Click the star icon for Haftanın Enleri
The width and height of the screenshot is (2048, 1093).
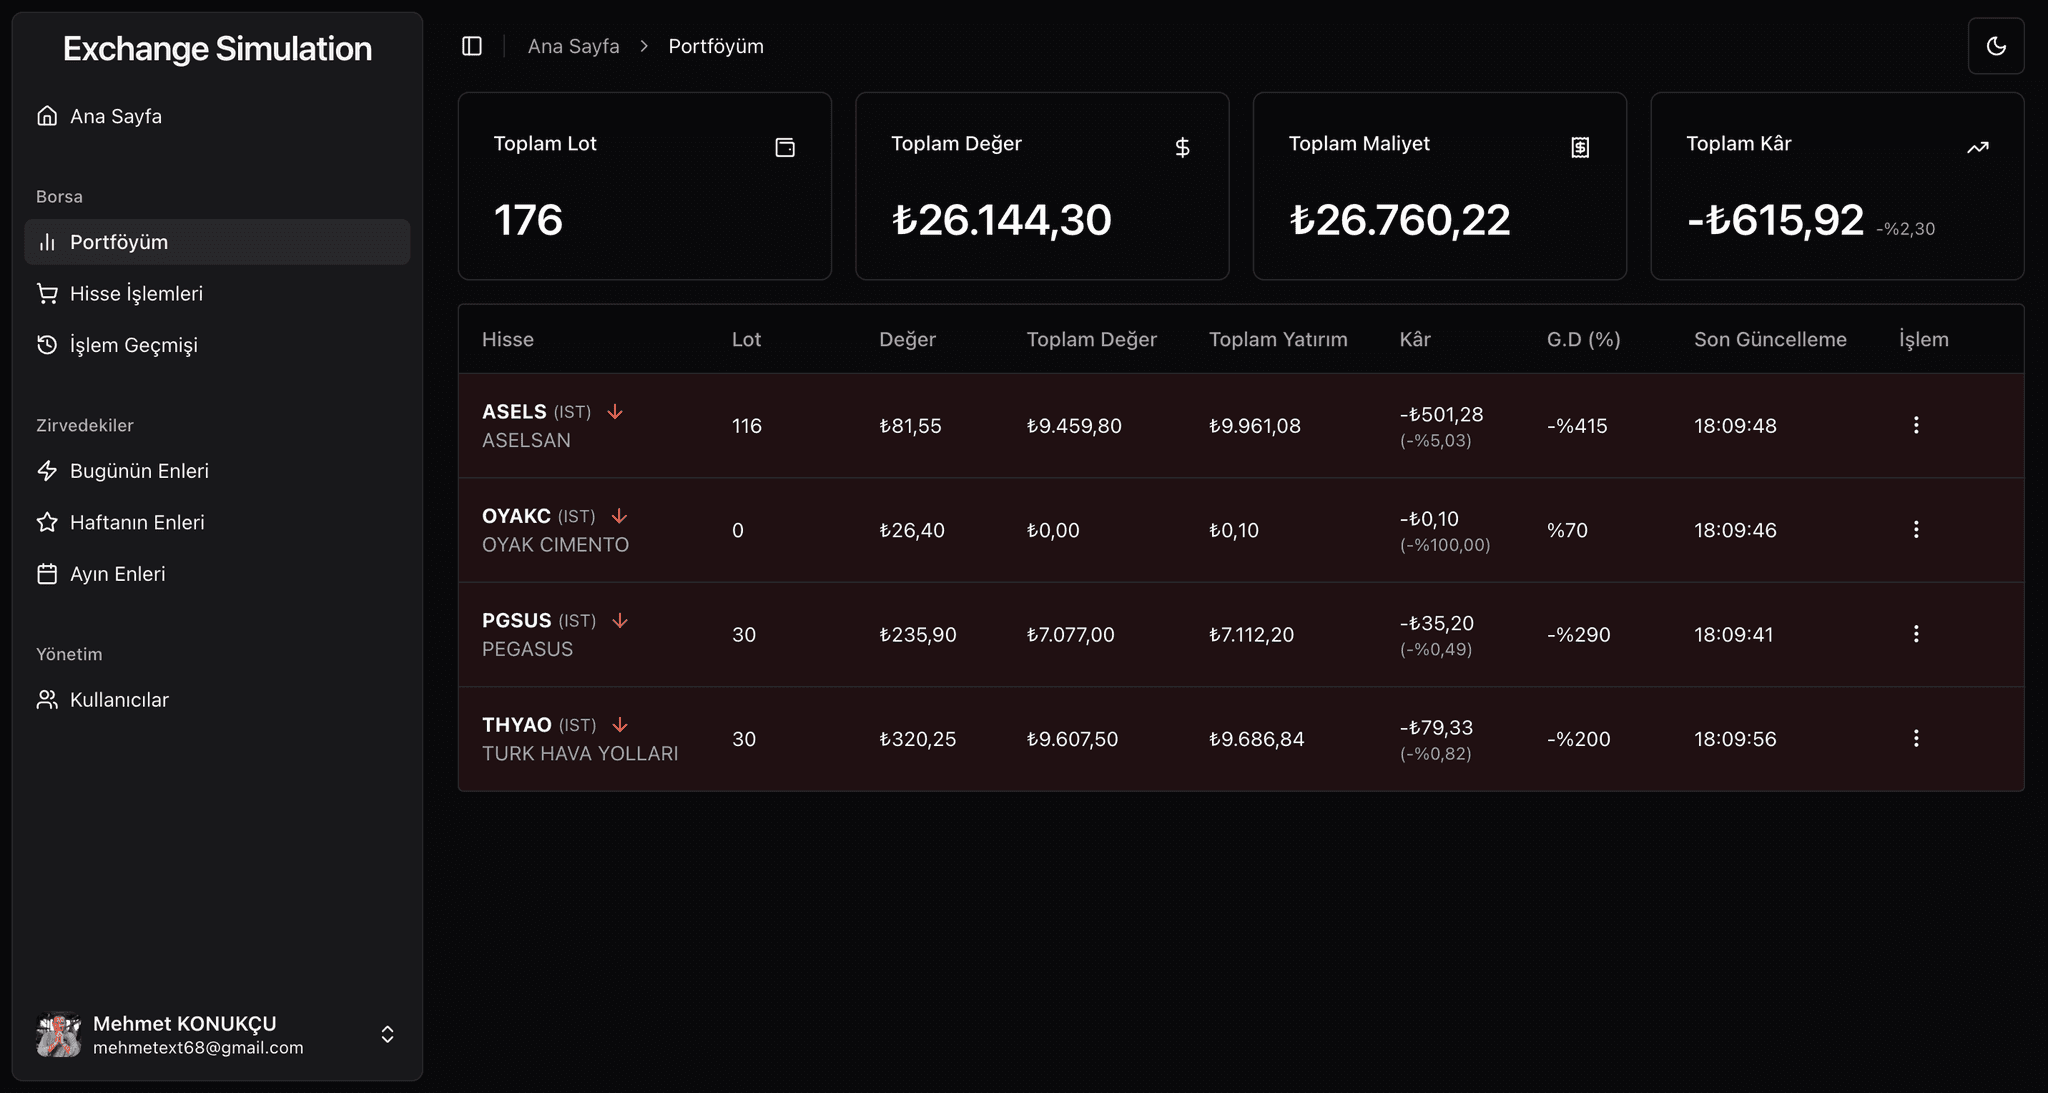coord(47,522)
